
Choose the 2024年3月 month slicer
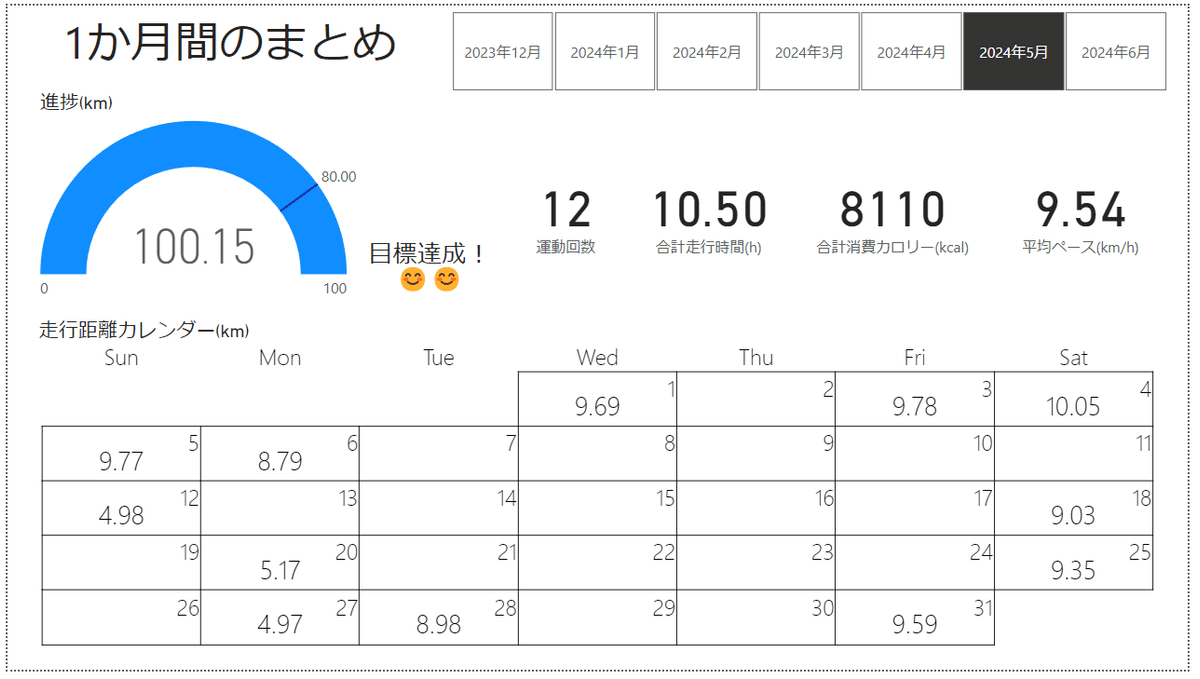click(809, 52)
